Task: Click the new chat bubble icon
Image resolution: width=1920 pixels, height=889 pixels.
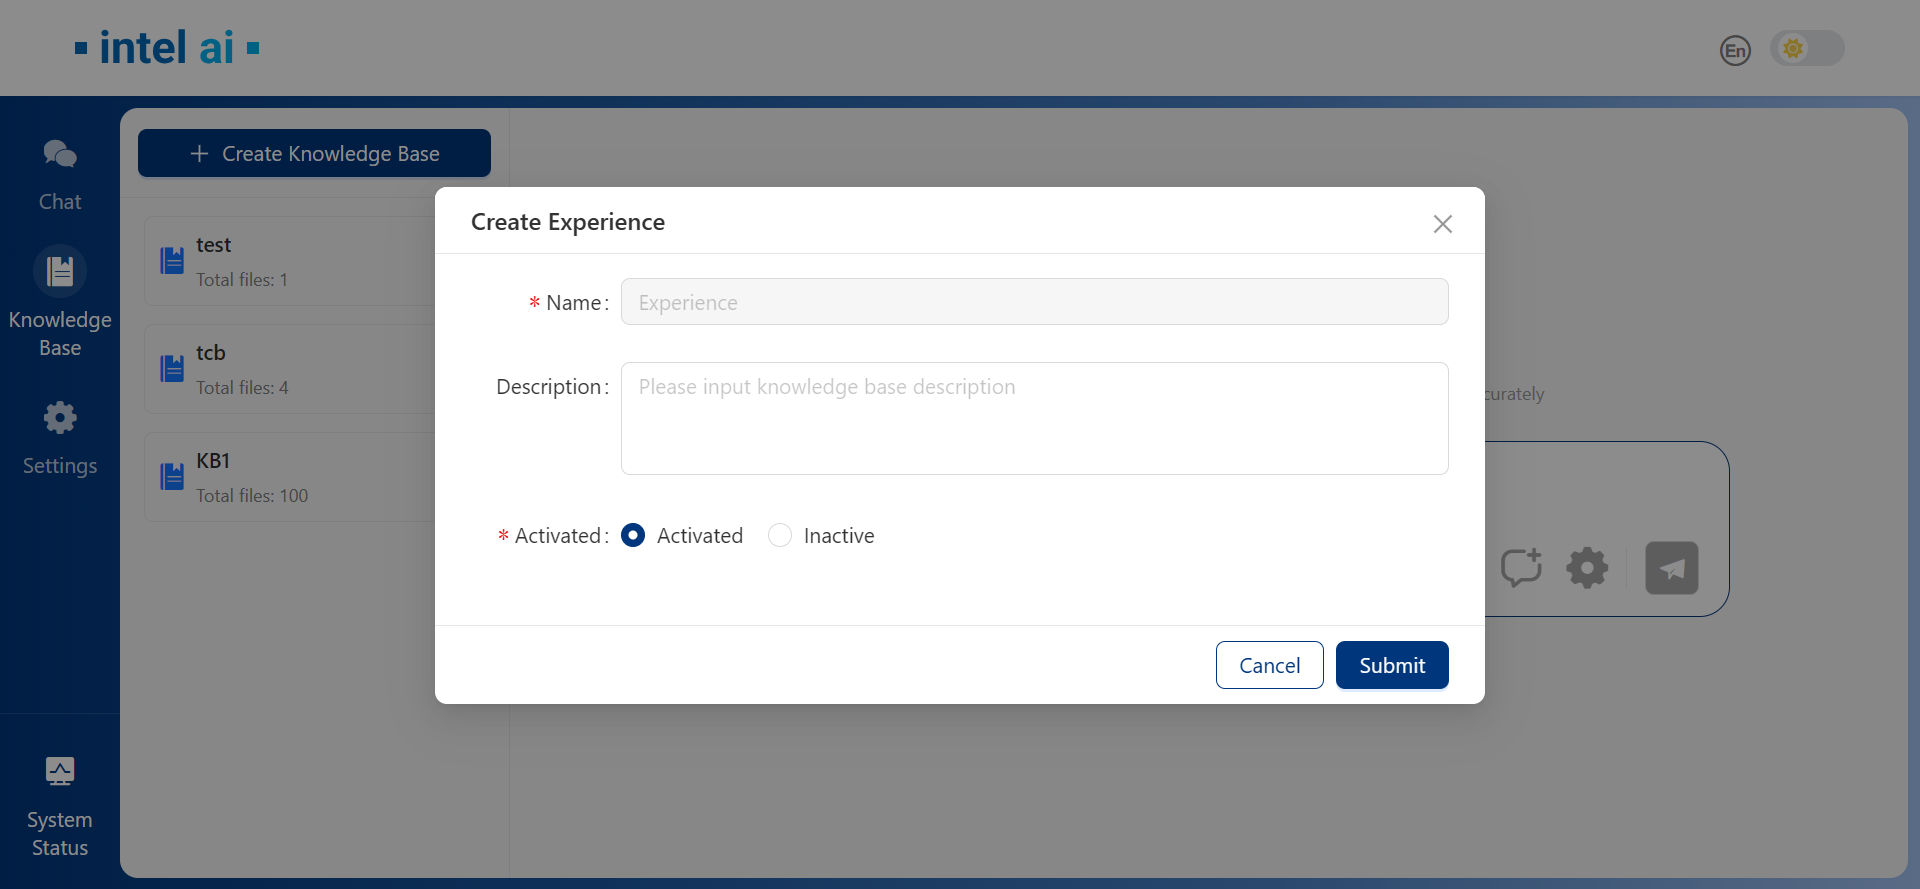Action: point(1521,568)
